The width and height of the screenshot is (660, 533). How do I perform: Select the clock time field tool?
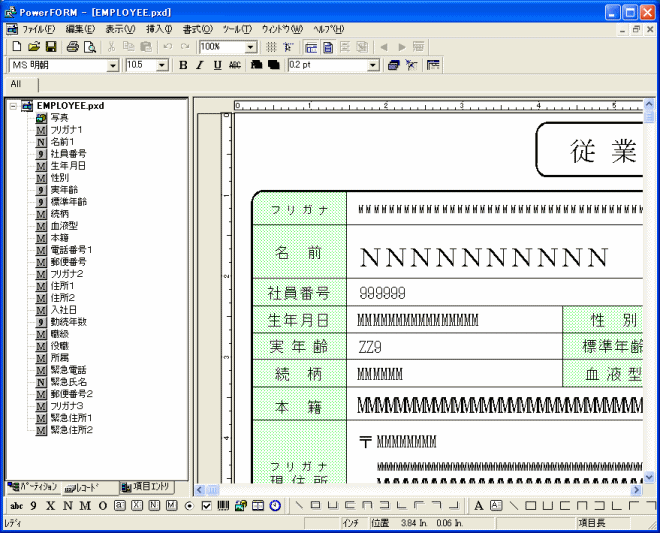coord(275,506)
